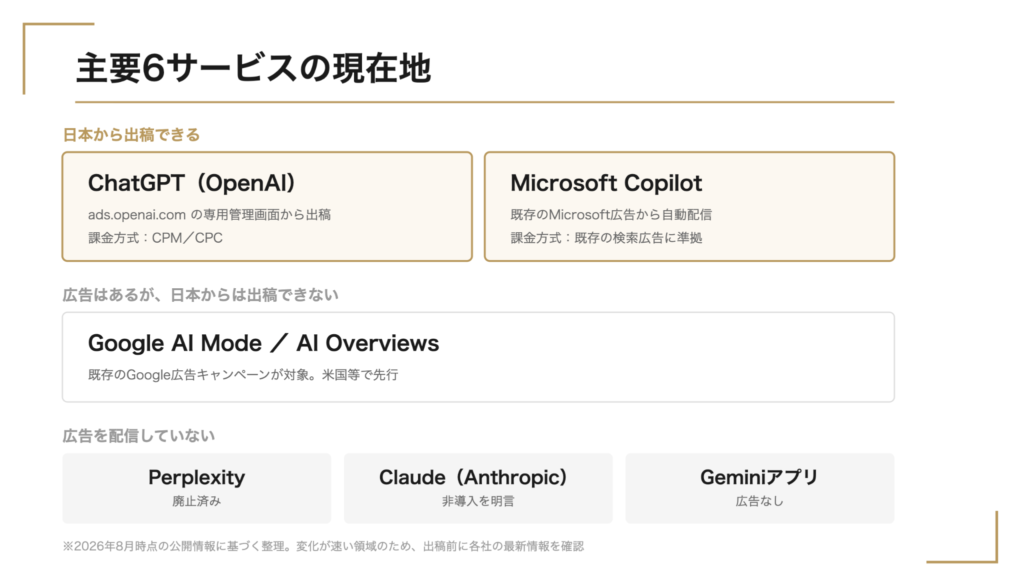
Task: Select the line 課金方式:CPM/CPC
Action: click(155, 238)
